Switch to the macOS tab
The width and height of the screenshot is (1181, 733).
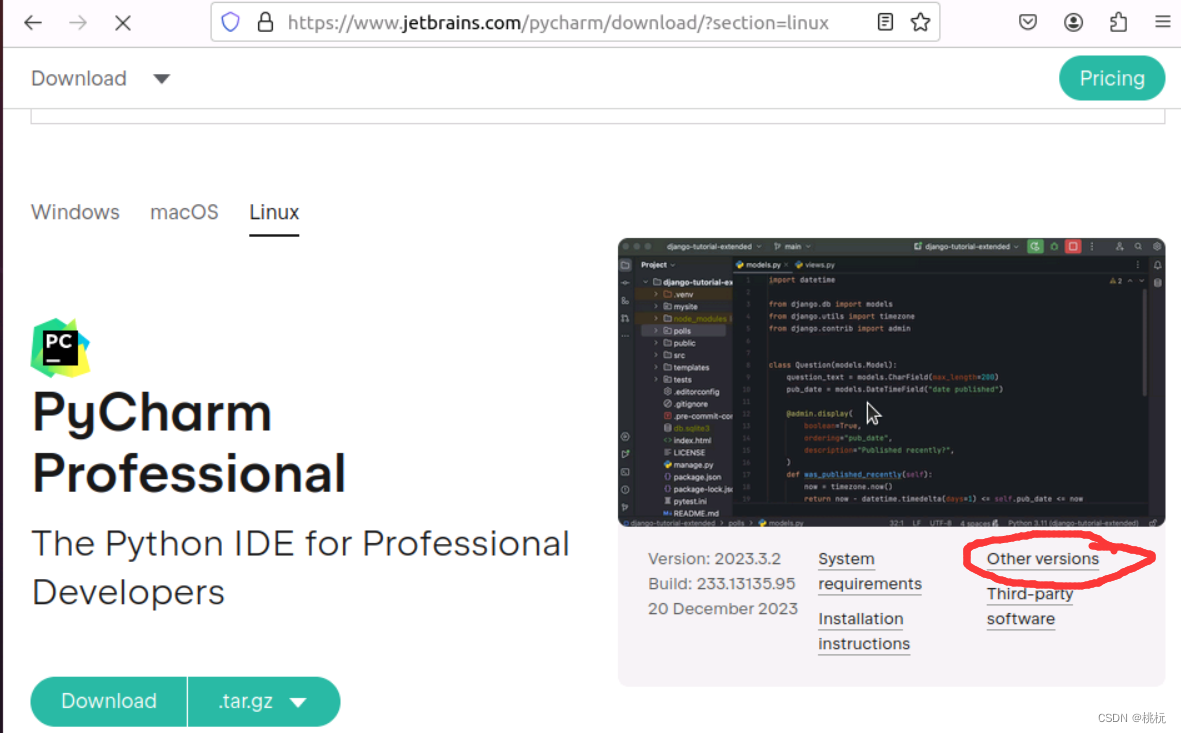[x=184, y=212]
